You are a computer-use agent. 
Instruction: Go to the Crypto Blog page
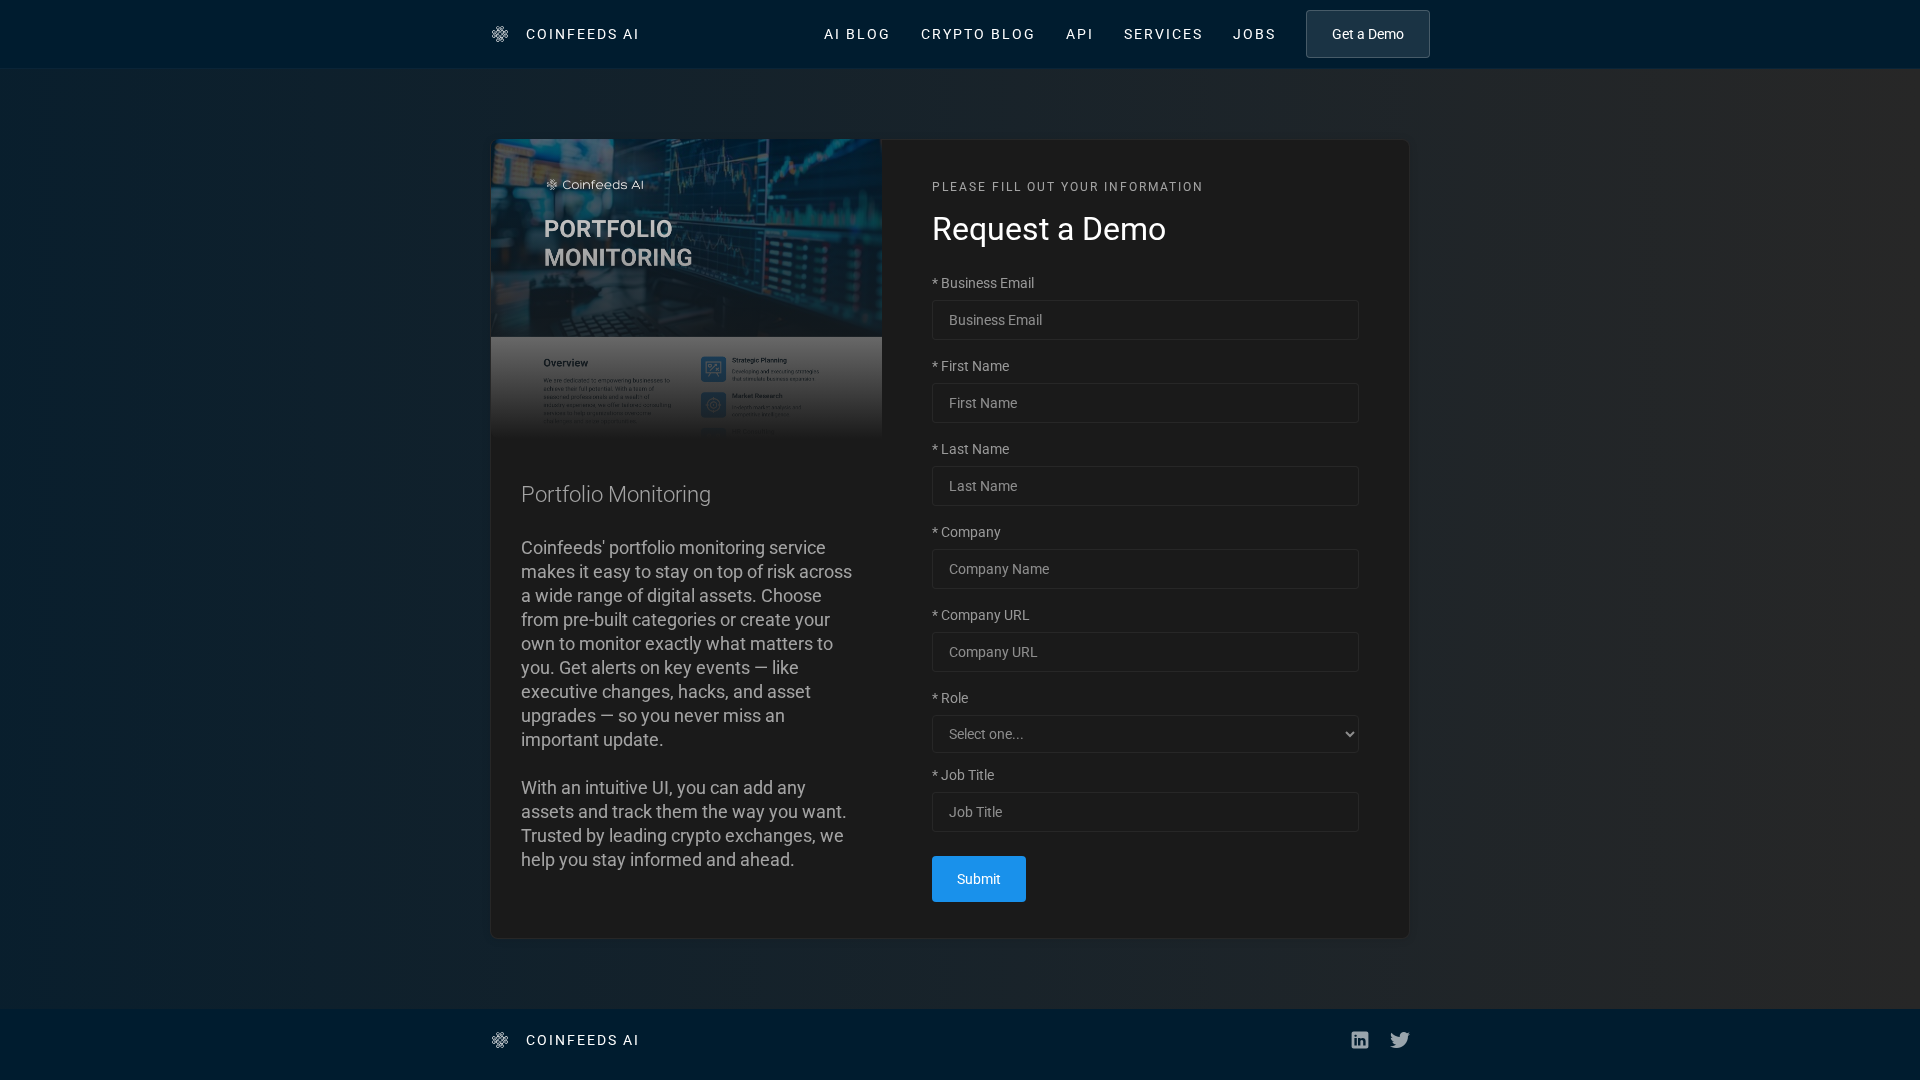[977, 34]
